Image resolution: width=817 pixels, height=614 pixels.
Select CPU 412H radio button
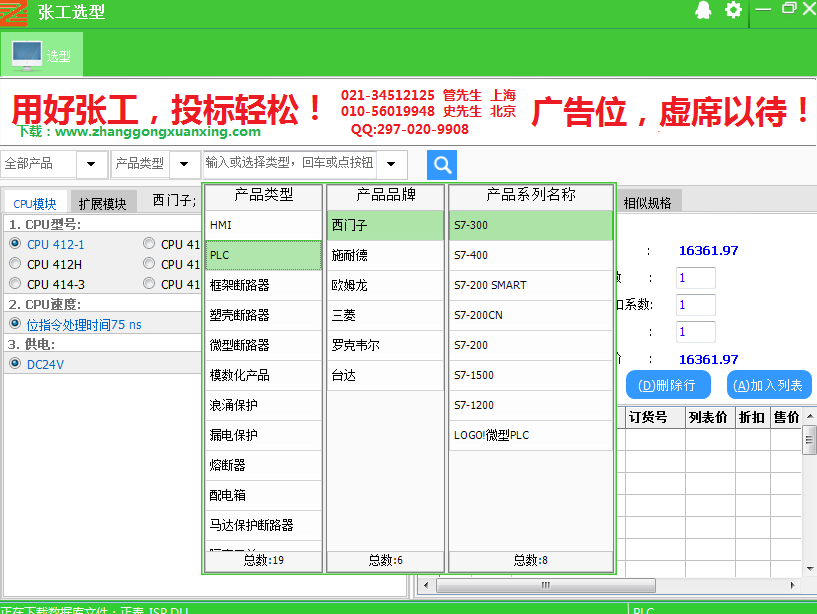tap(15, 264)
